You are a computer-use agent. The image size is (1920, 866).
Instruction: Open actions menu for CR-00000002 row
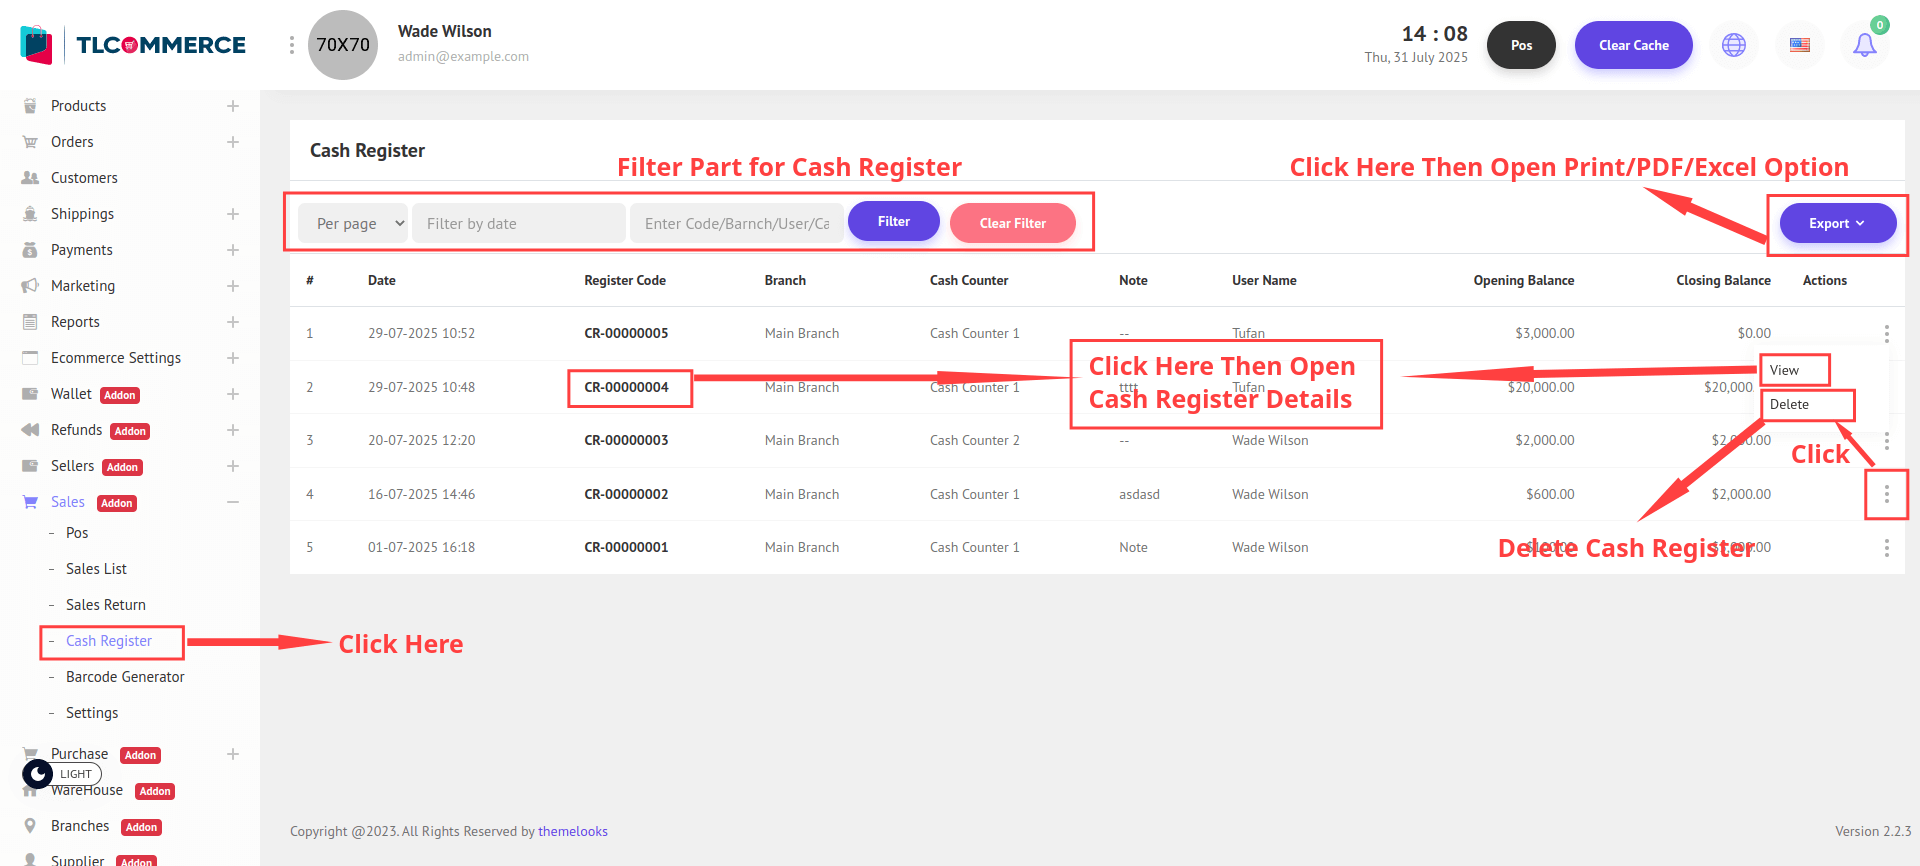(1886, 494)
